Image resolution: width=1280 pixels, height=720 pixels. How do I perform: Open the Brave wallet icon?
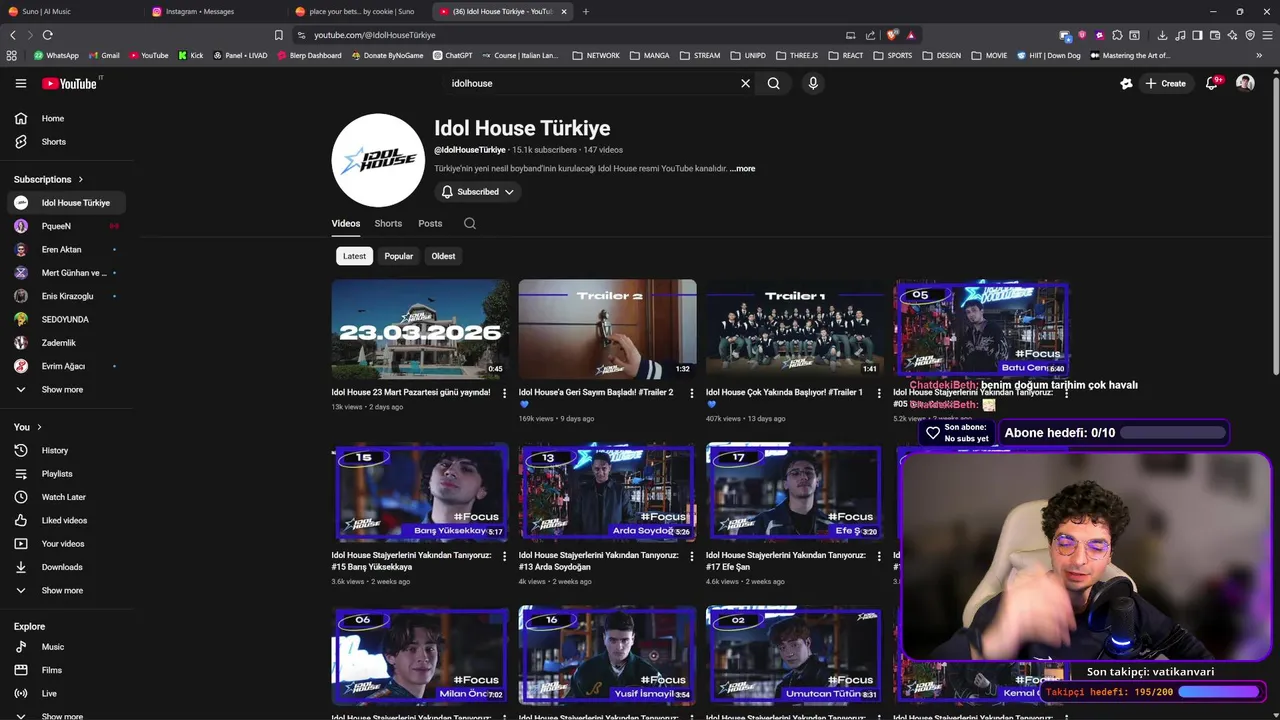point(1215,35)
